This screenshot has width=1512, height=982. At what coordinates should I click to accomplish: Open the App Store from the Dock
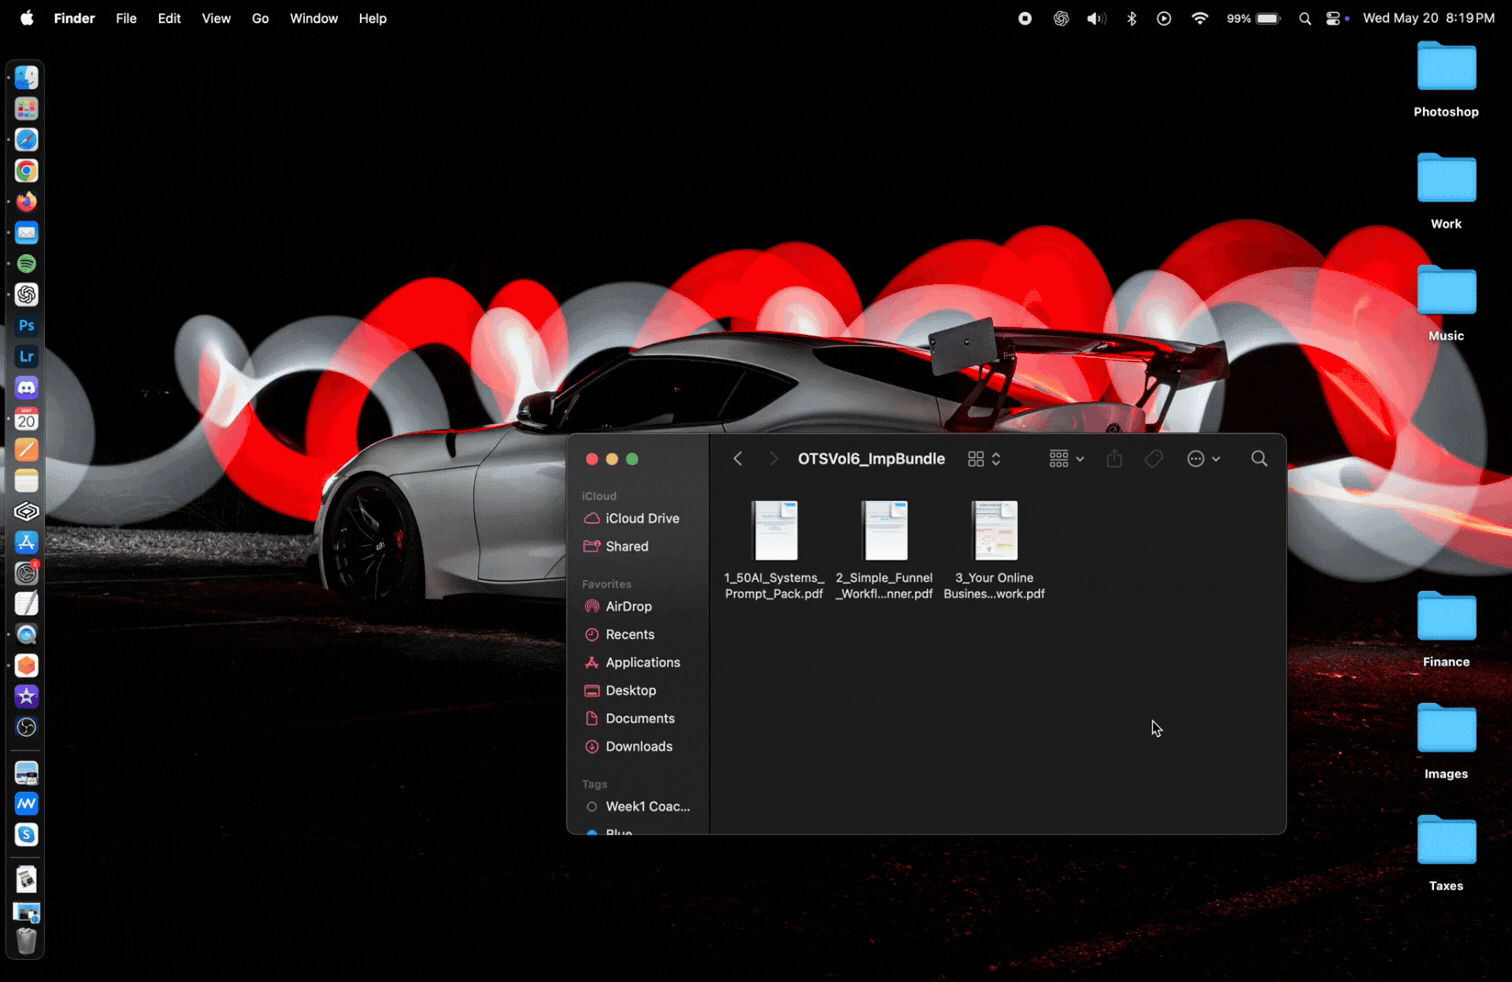(27, 542)
